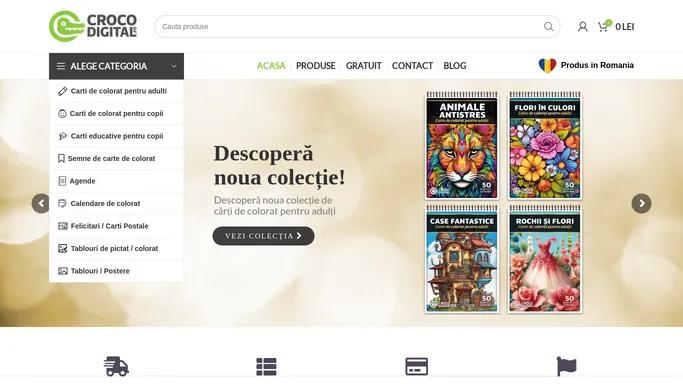Open the user account icon
The width and height of the screenshot is (683, 384).
[x=582, y=27]
